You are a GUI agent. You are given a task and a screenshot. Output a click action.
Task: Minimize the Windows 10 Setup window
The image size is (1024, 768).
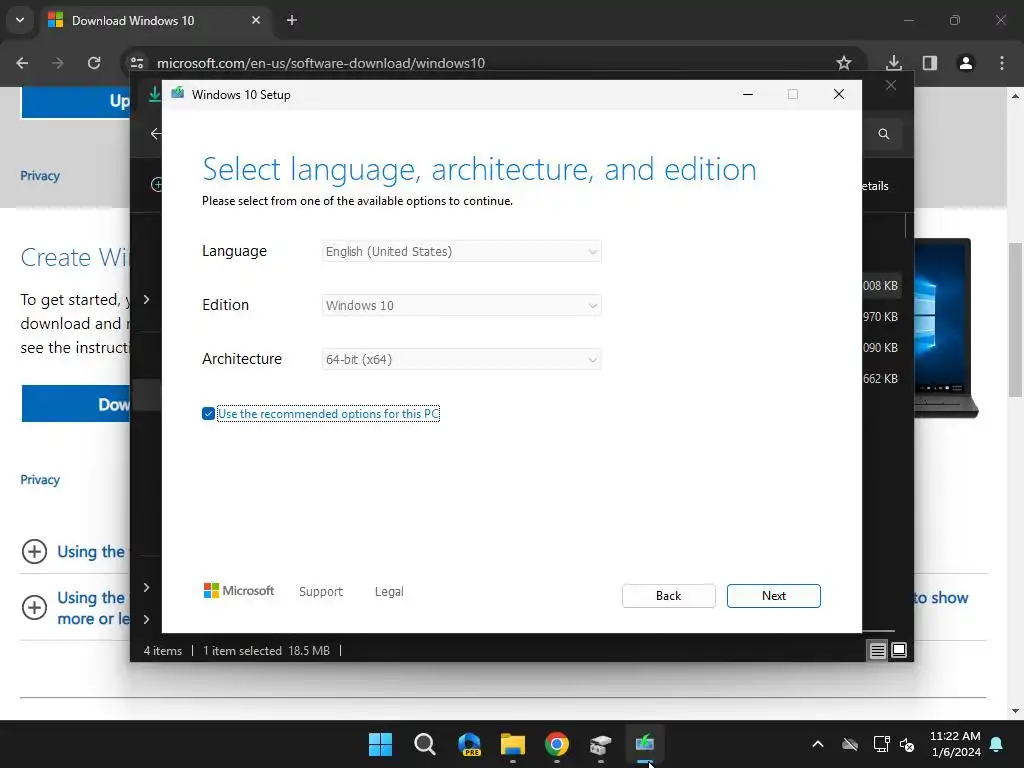tap(748, 95)
